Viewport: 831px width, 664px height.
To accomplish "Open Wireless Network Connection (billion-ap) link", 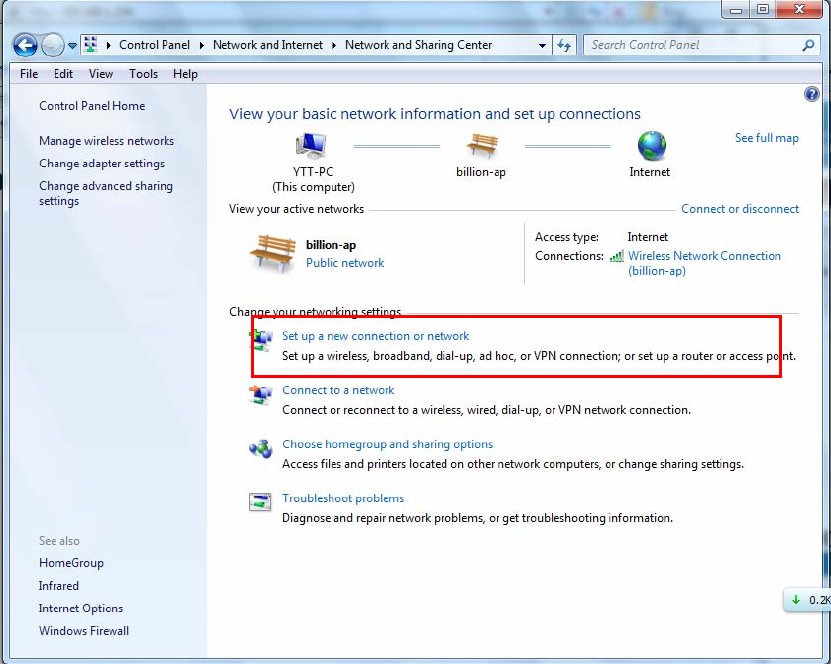I will point(704,263).
